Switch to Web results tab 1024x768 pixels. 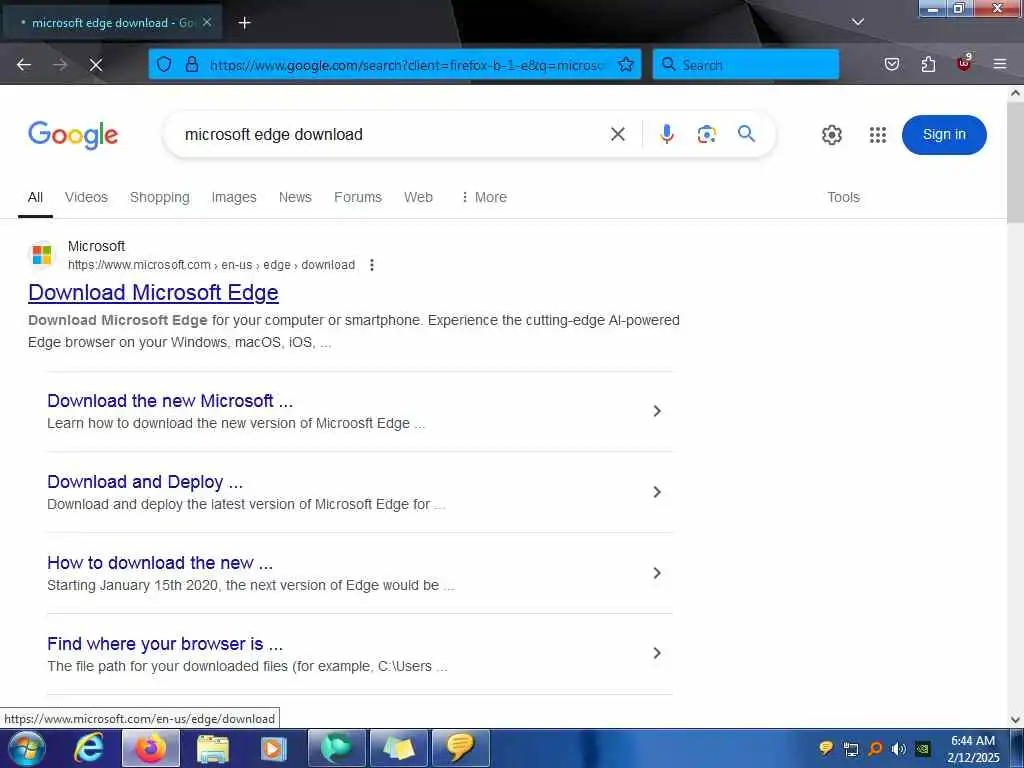[418, 197]
